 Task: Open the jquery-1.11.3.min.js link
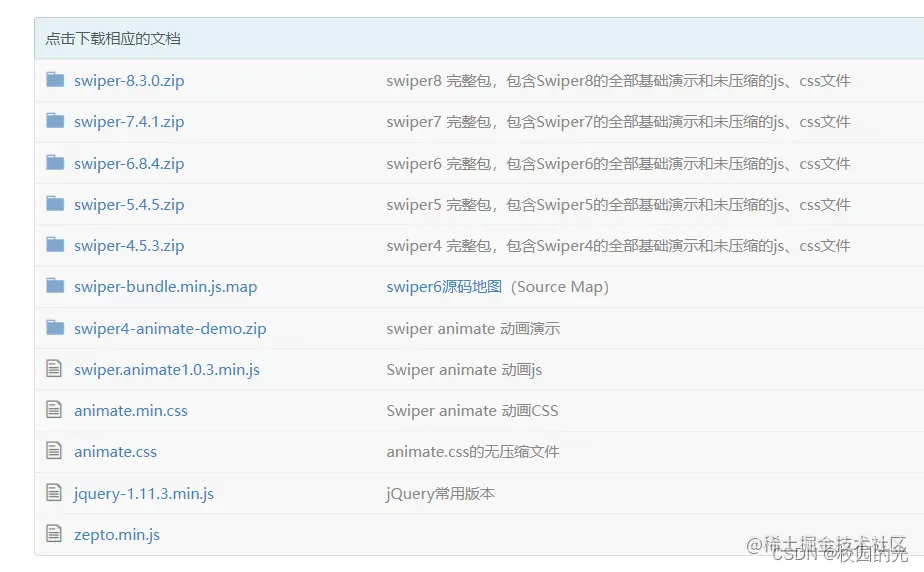[144, 494]
